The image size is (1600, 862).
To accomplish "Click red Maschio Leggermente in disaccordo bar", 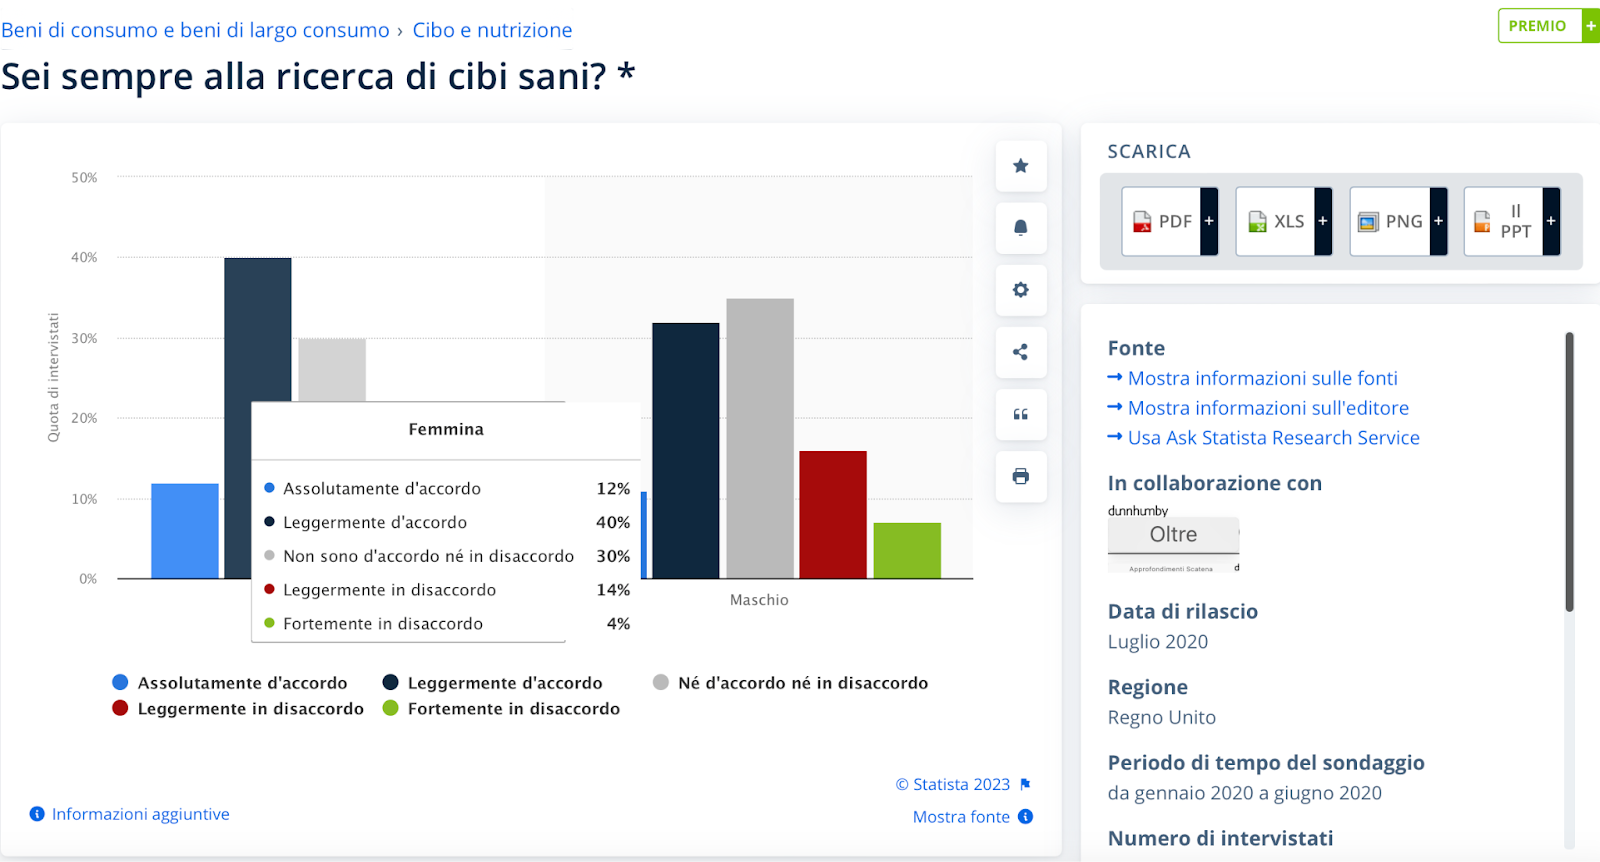I will click(x=833, y=515).
